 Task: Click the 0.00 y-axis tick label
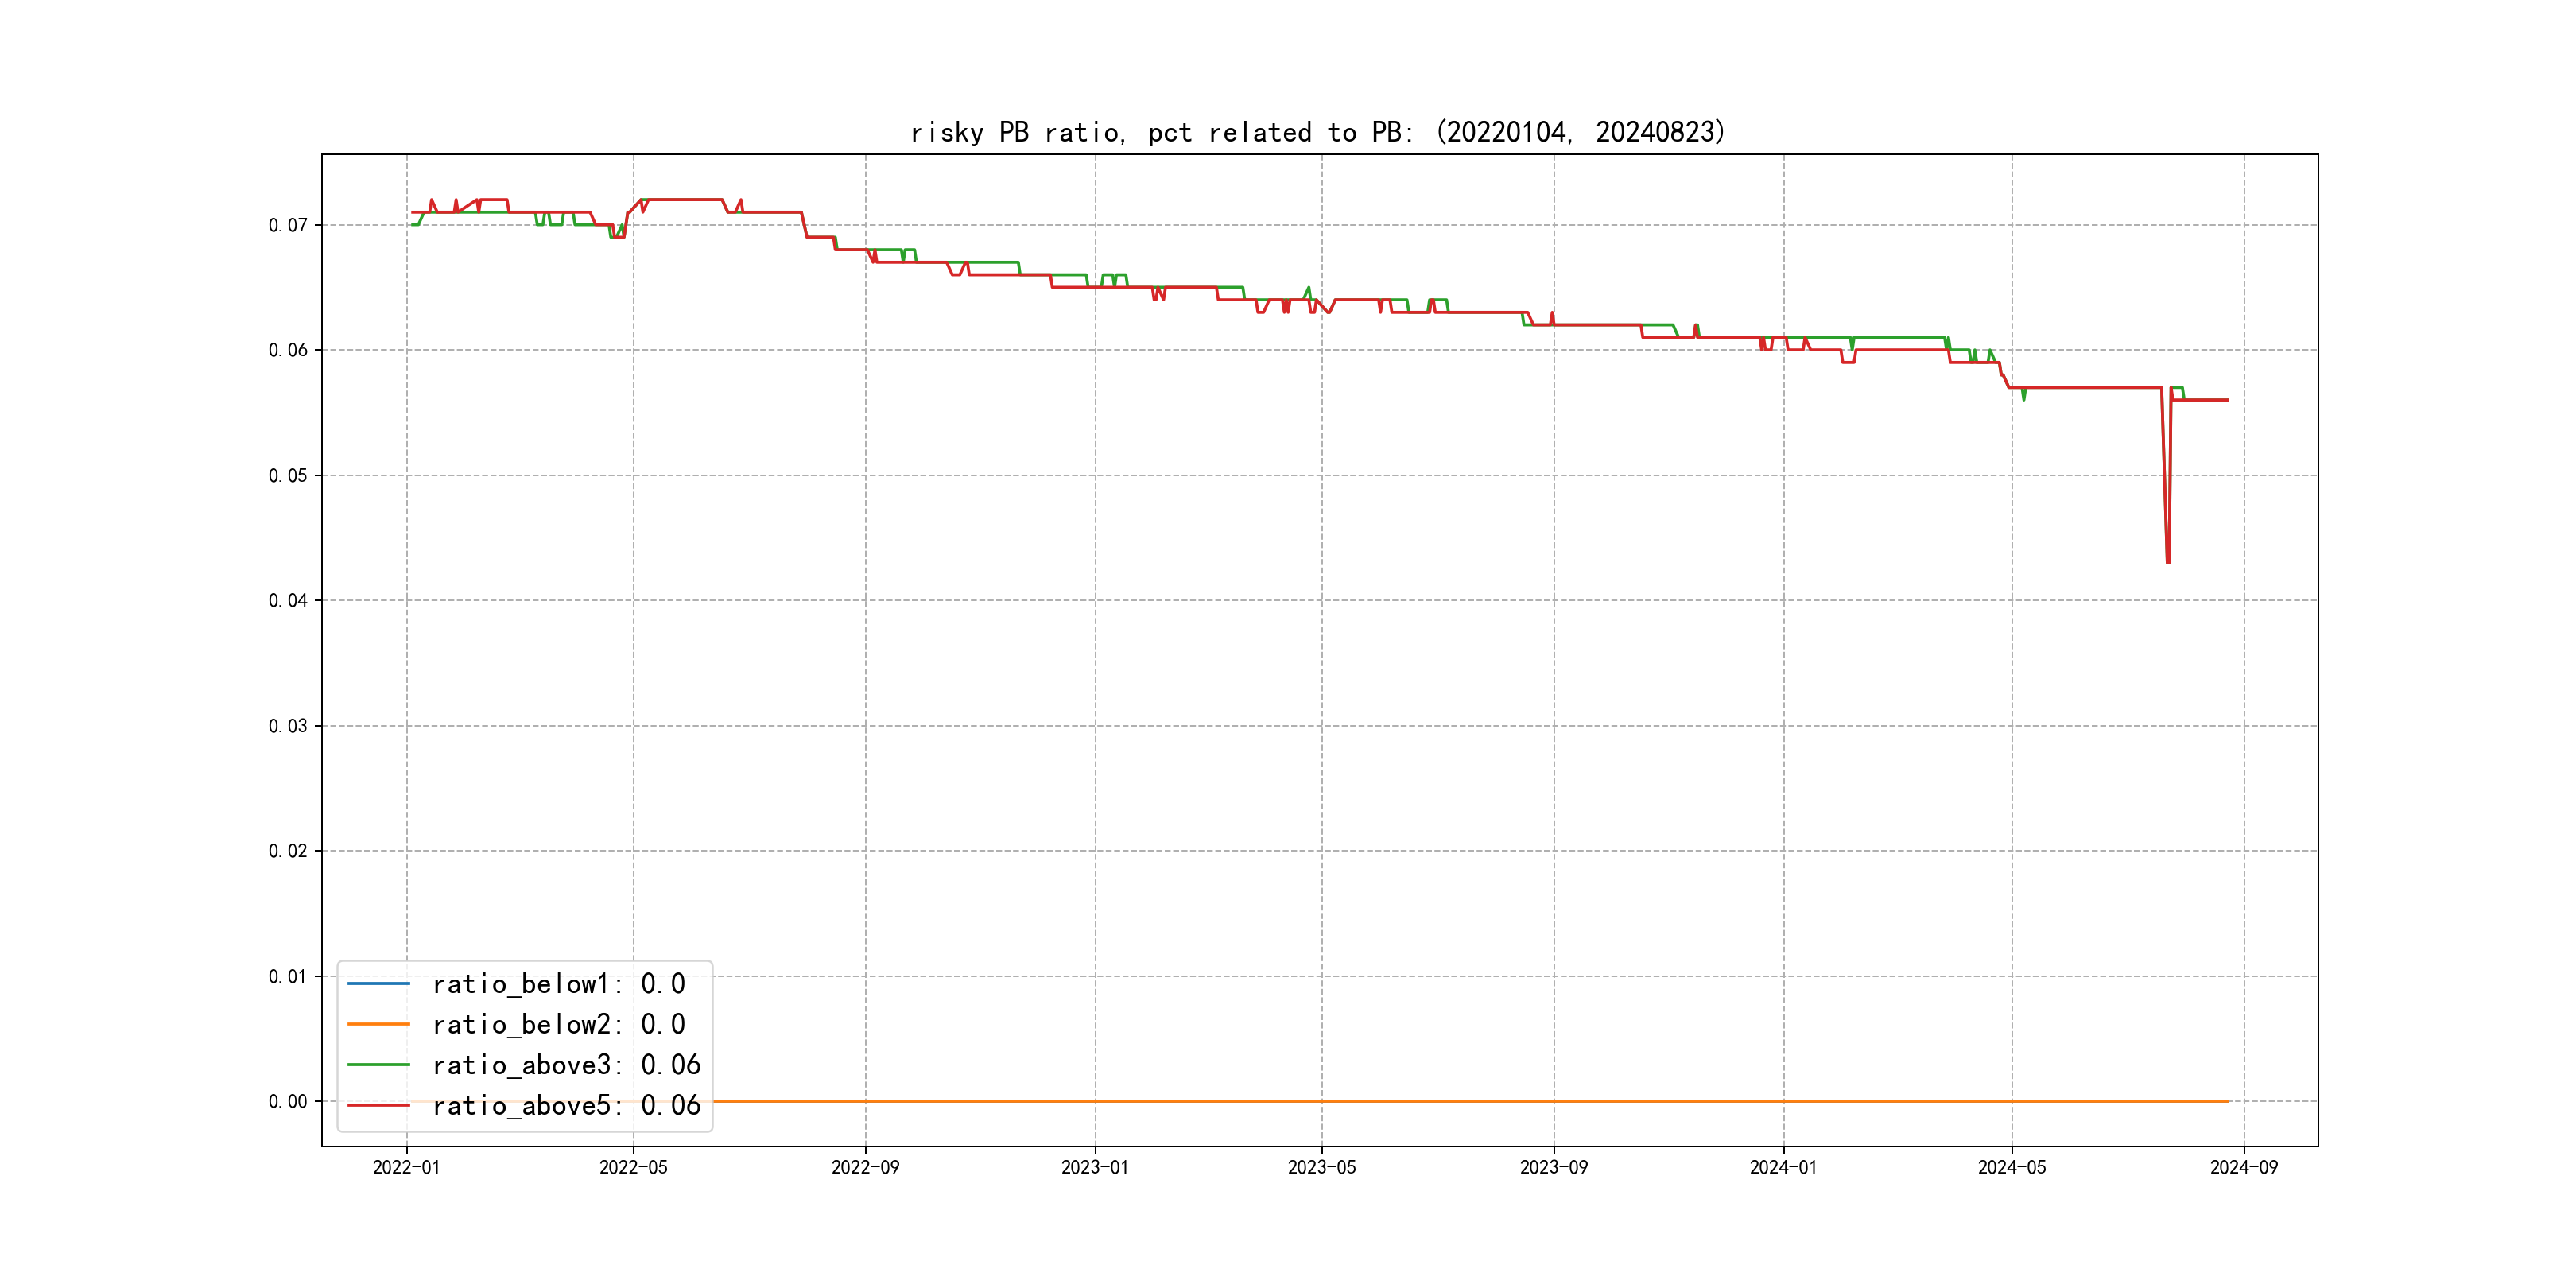tap(288, 1102)
